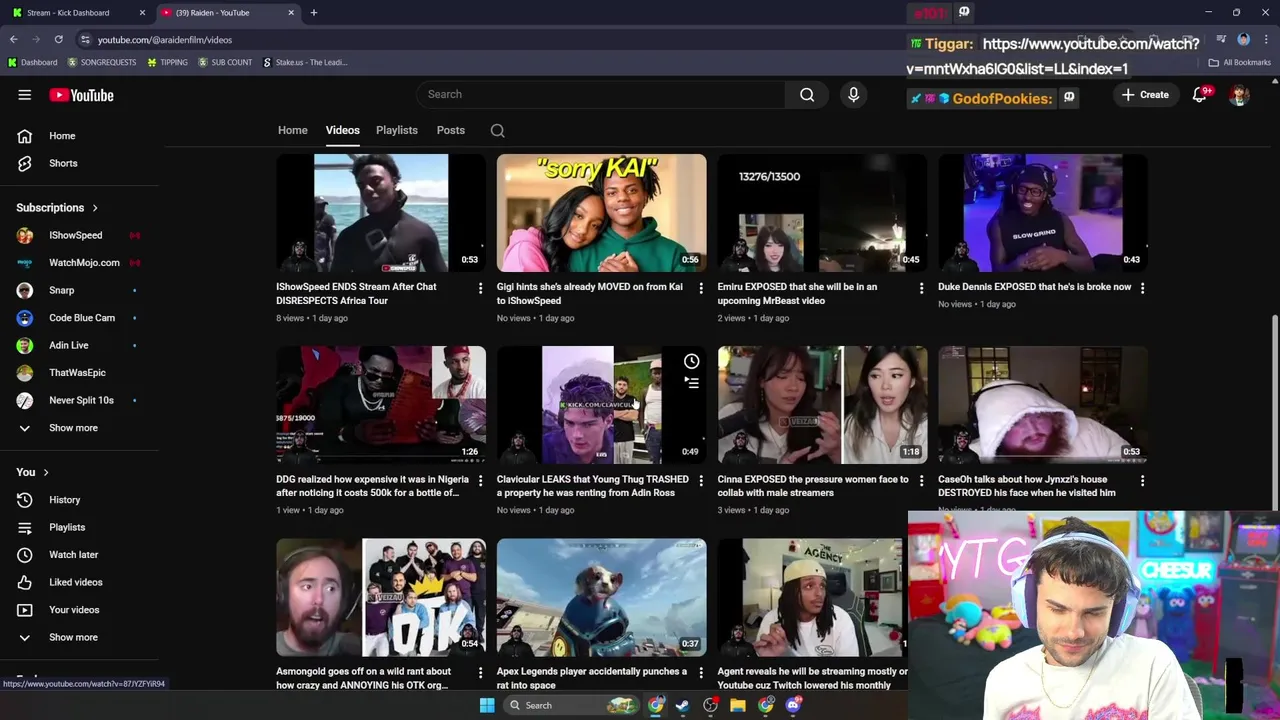Open the YouTube hamburger guide menu

pos(25,95)
